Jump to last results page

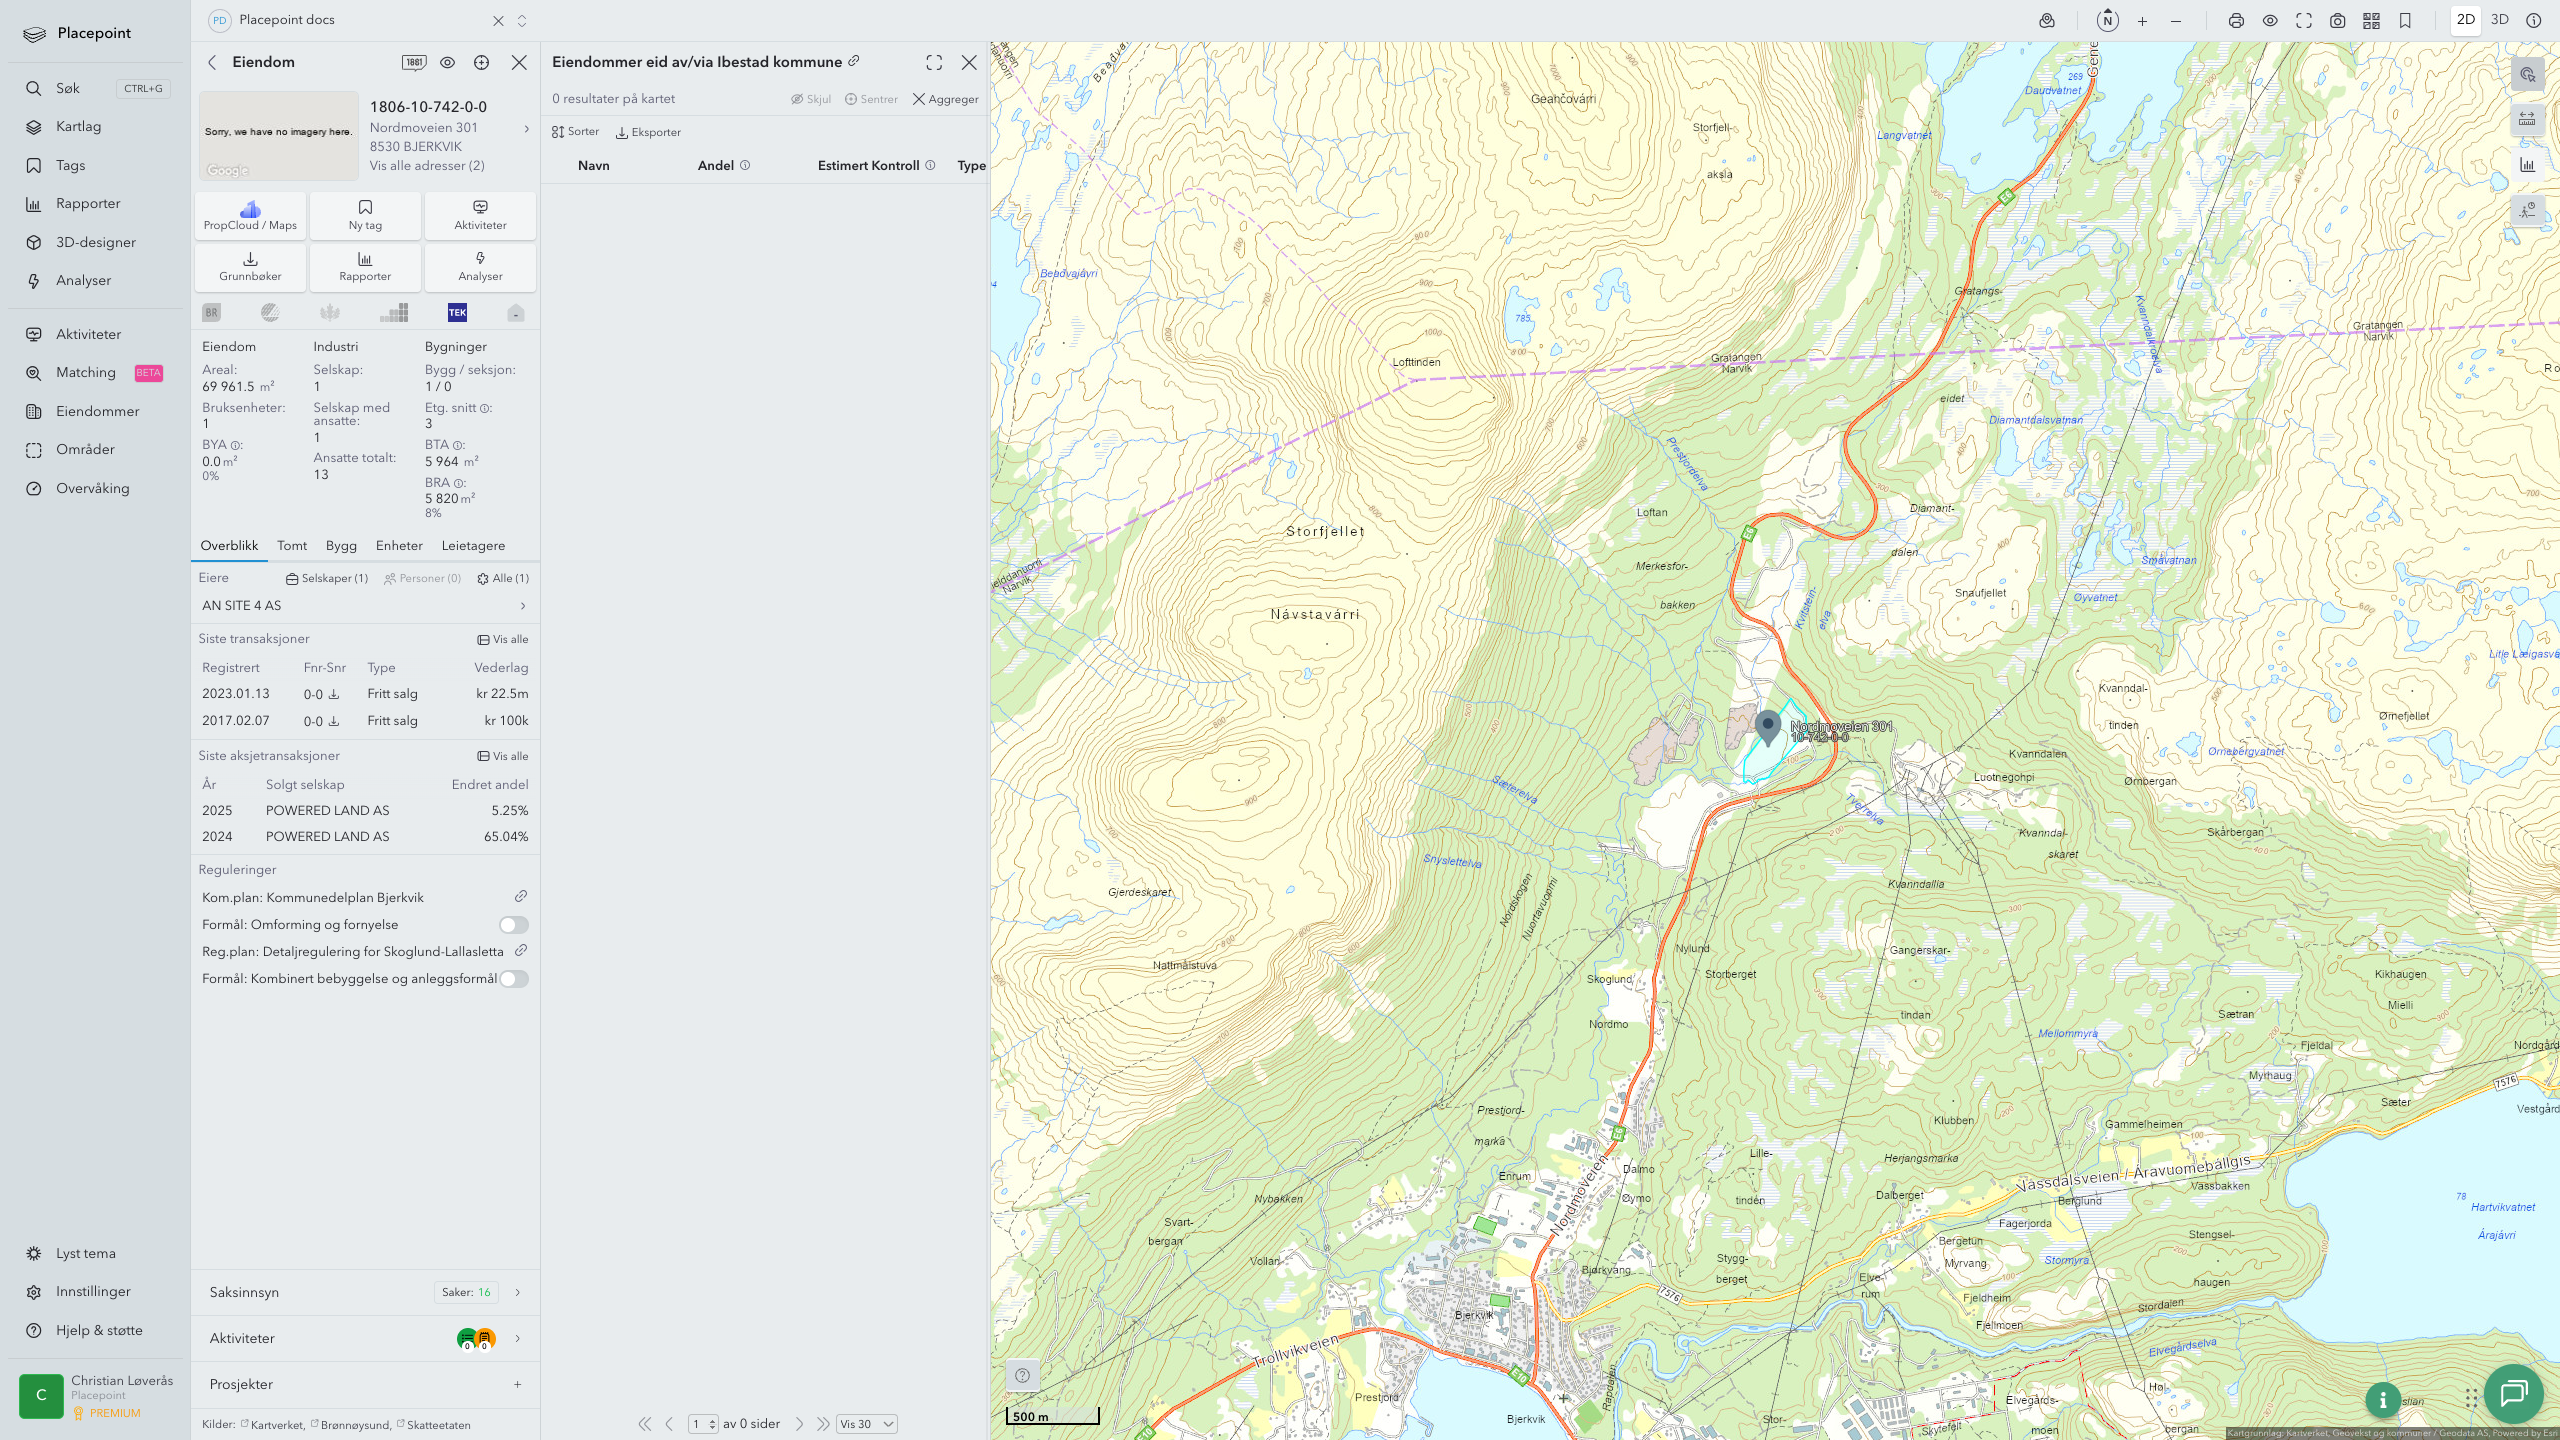coord(823,1424)
